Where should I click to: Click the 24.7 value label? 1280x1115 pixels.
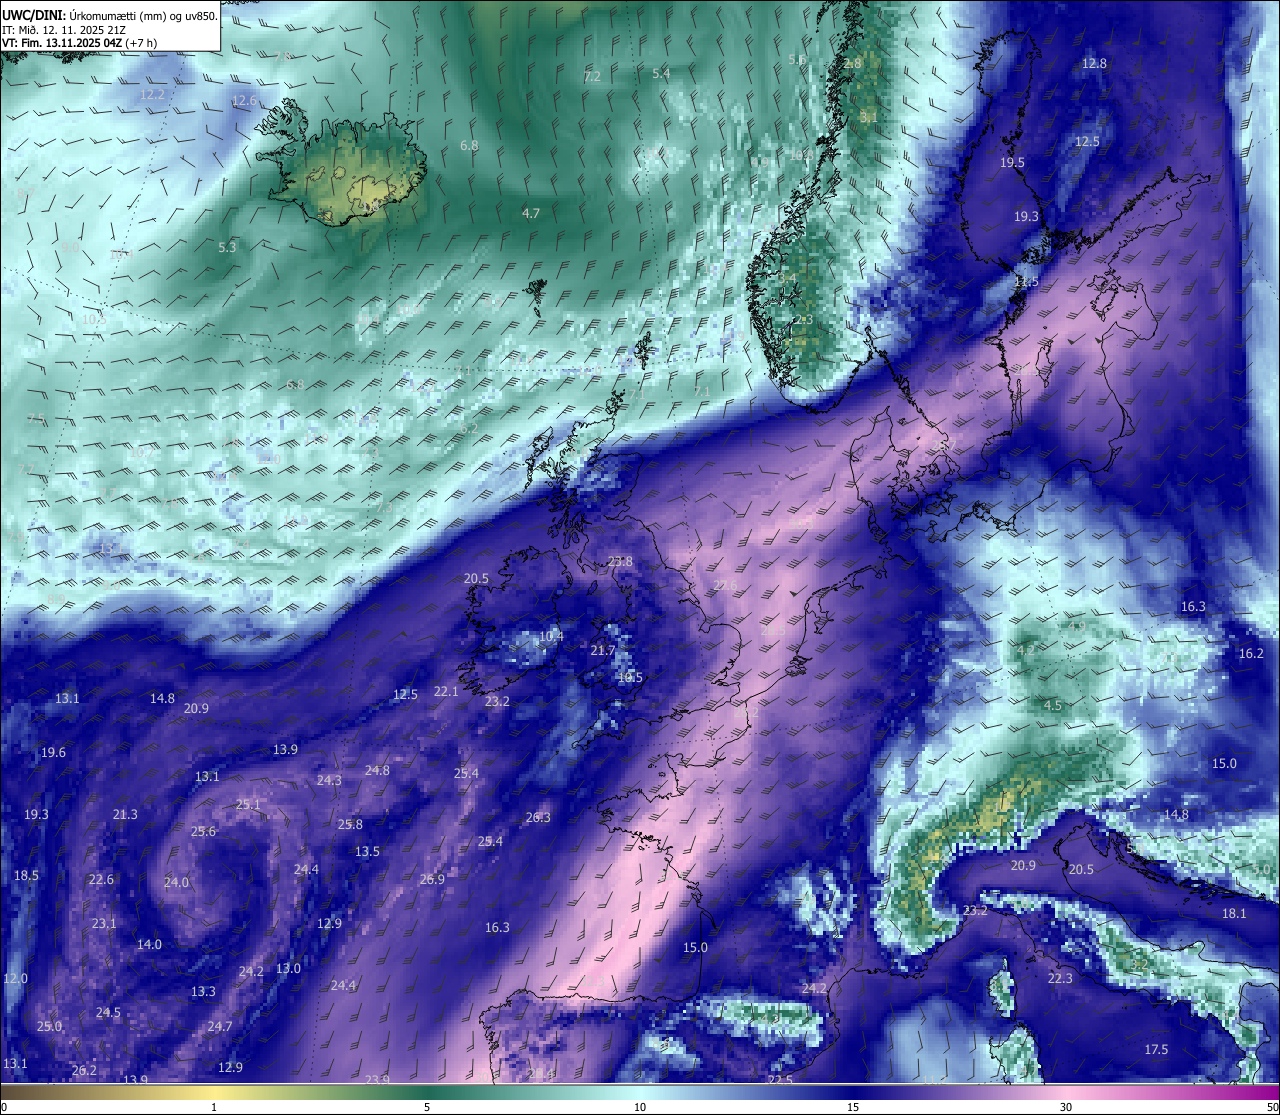pyautogui.click(x=220, y=1027)
